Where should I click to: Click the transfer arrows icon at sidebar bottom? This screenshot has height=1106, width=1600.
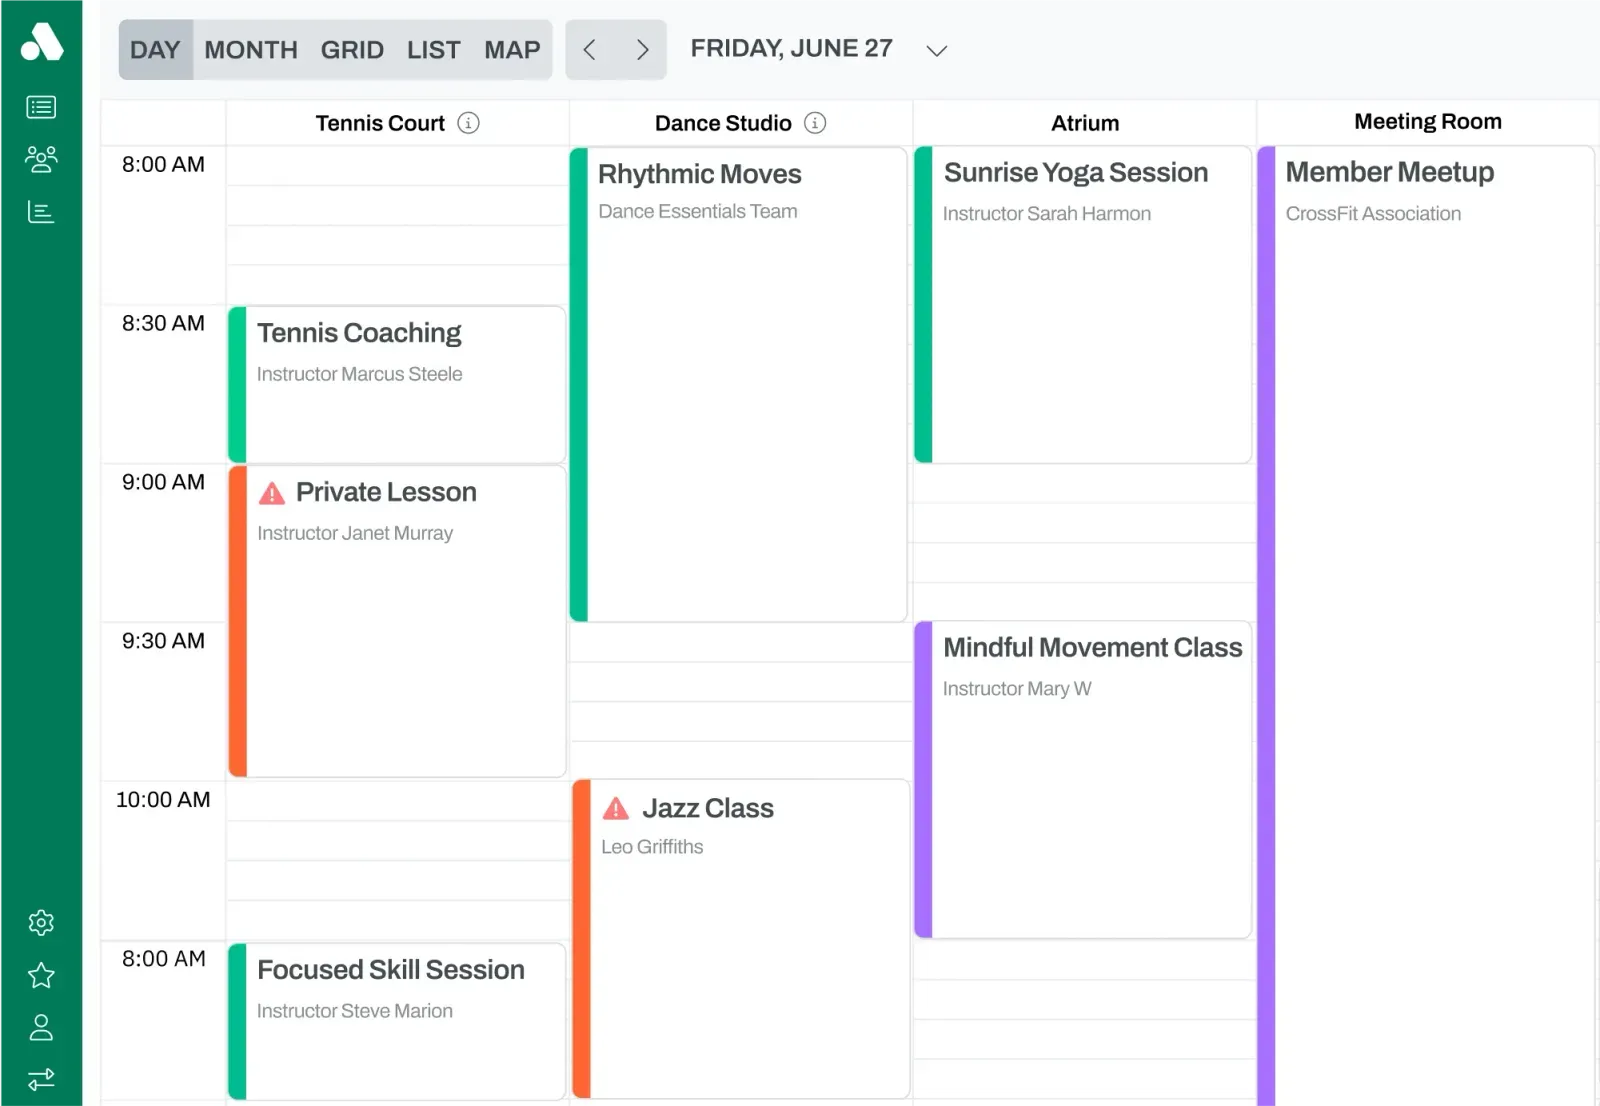(x=41, y=1079)
